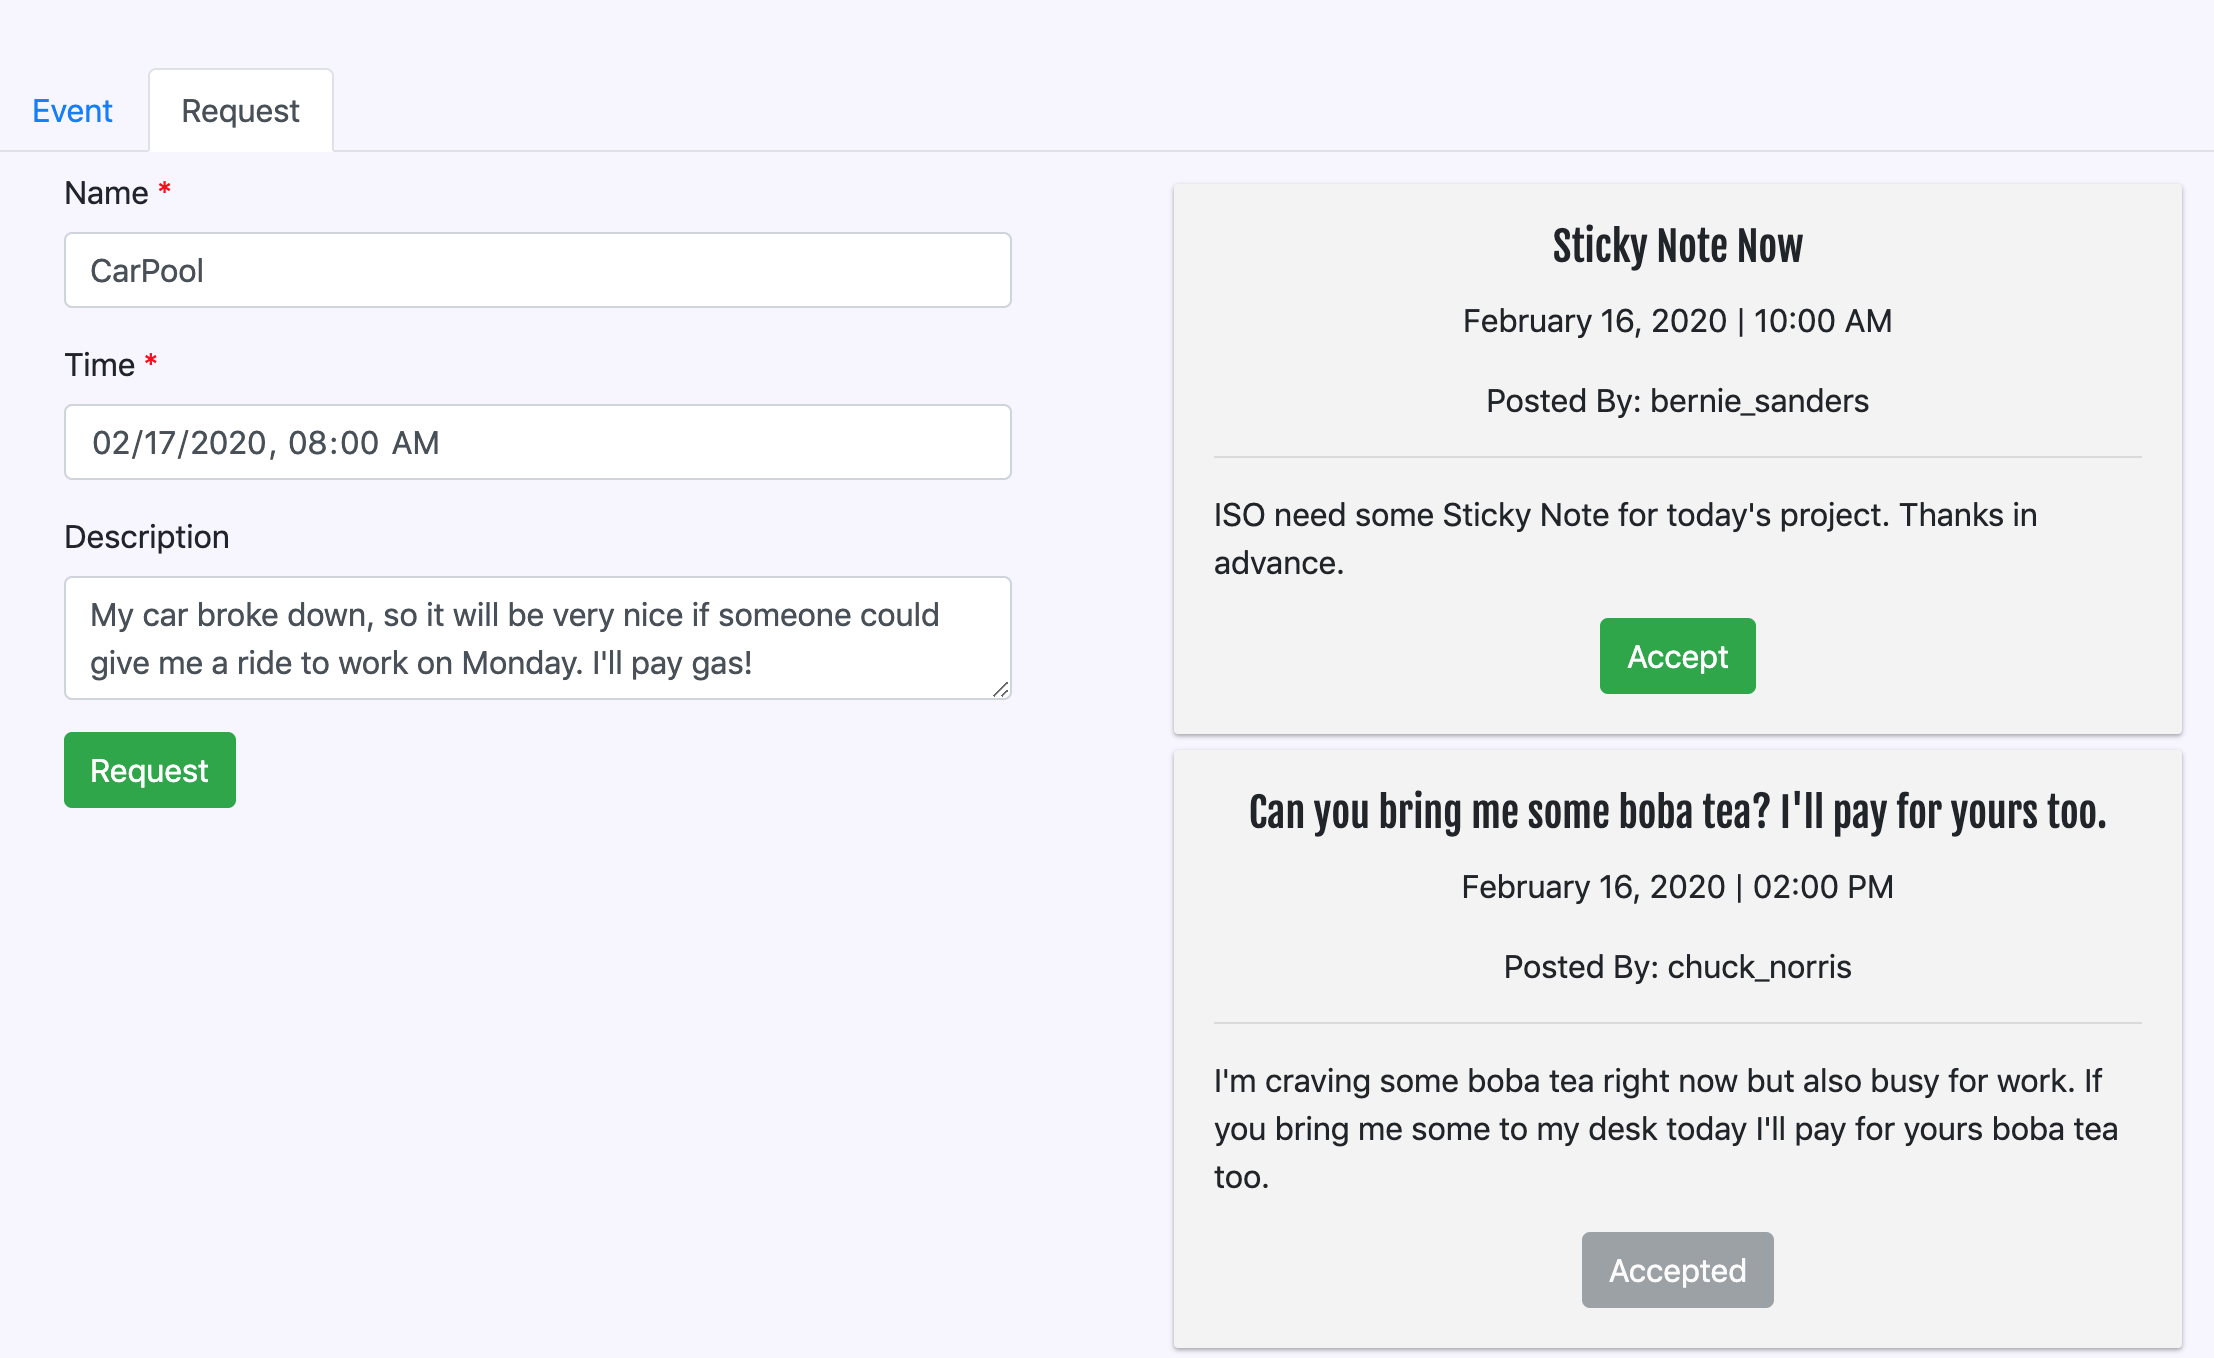The image size is (2214, 1358).
Task: Click the boba tea request title
Action: (1677, 812)
